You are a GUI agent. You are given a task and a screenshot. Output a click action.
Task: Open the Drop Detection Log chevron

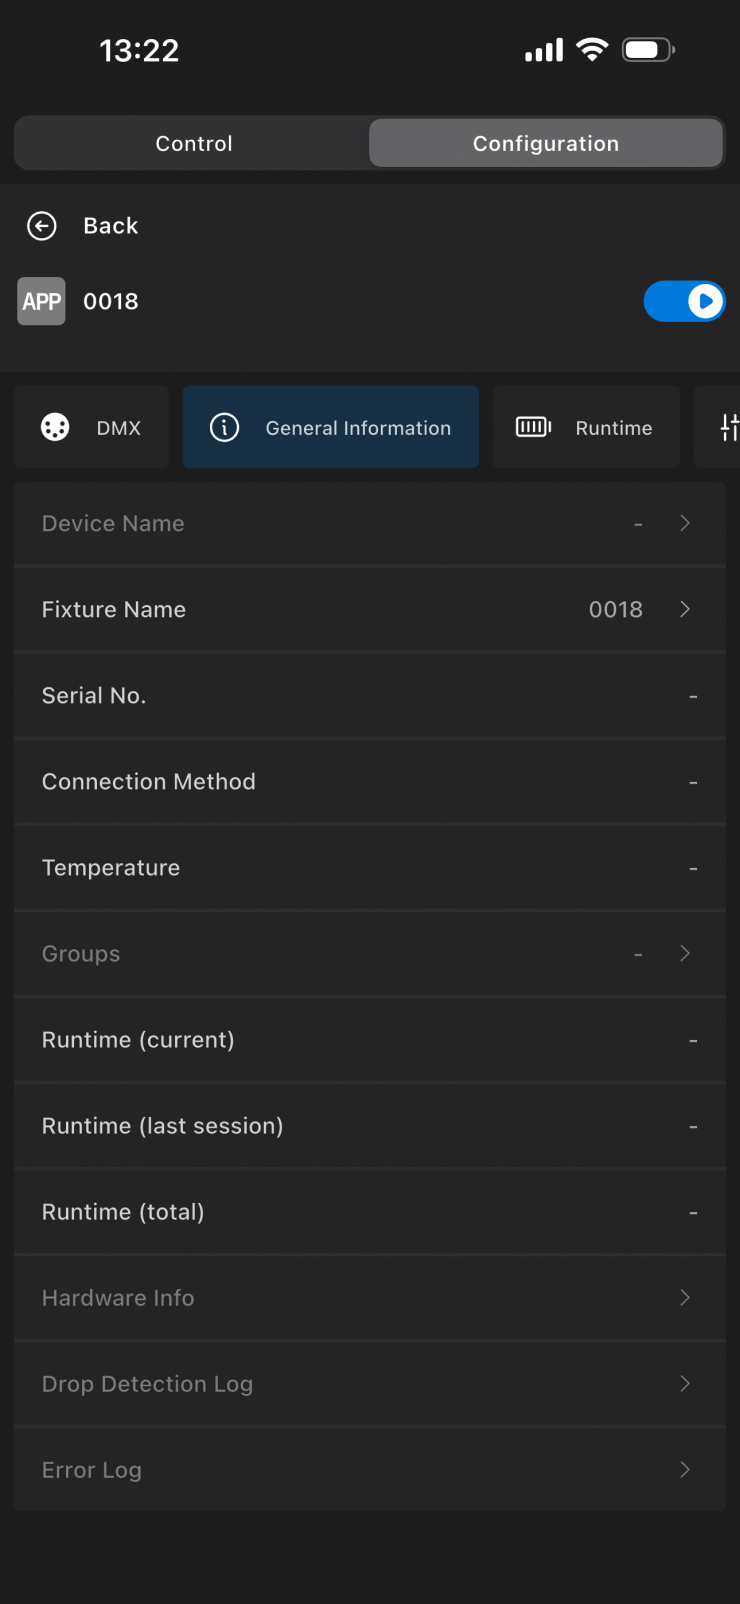pyautogui.click(x=685, y=1383)
